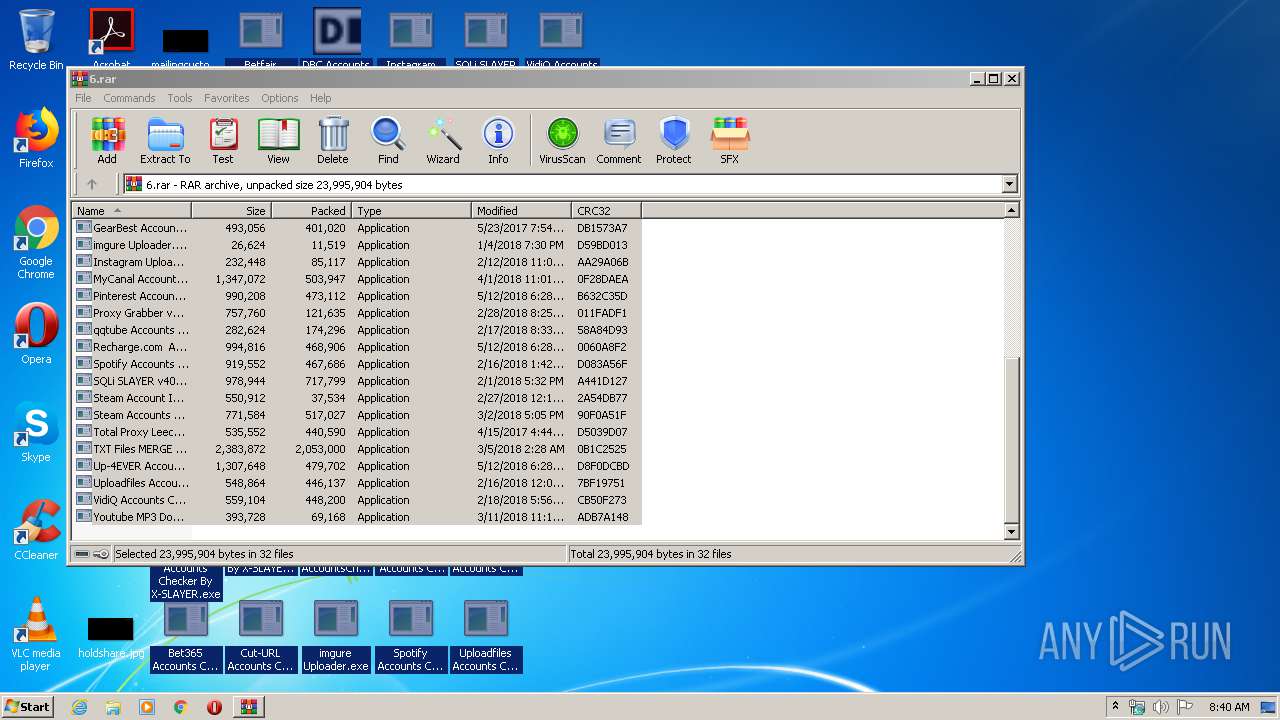The height and width of the screenshot is (720, 1280).
Task: Click the Acrobat desktop shortcut
Action: point(112,38)
